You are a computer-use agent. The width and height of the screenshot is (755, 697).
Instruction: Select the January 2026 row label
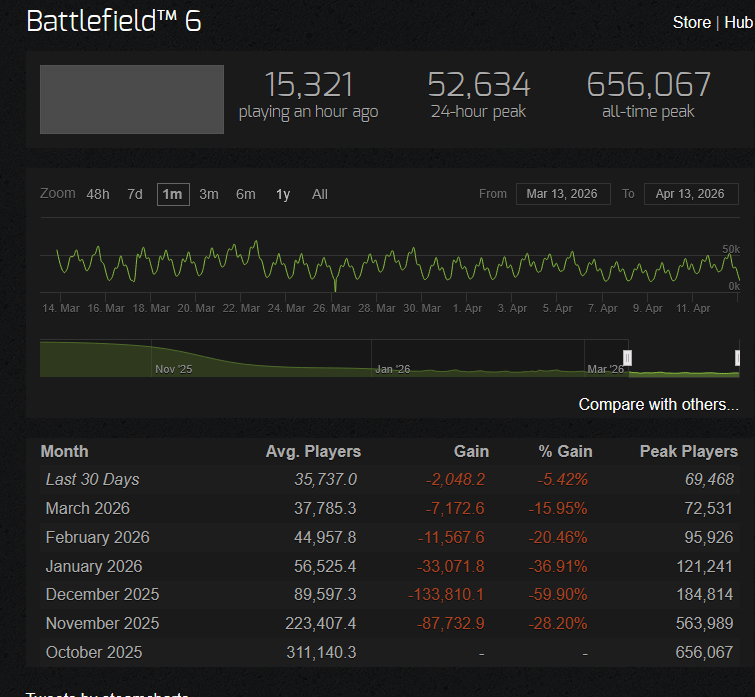94,566
